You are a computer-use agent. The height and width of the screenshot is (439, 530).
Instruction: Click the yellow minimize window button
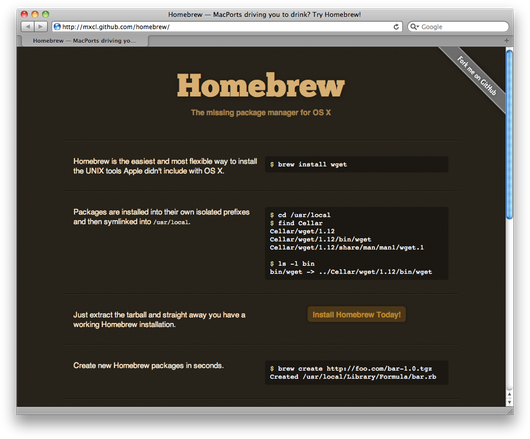click(x=35, y=14)
